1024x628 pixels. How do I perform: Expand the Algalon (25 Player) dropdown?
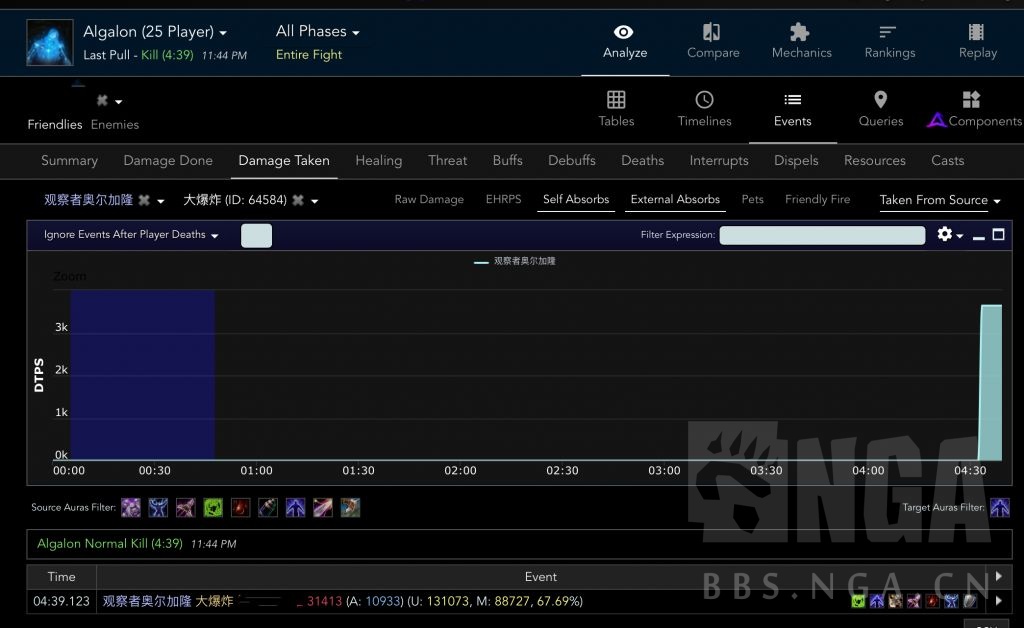(x=155, y=32)
